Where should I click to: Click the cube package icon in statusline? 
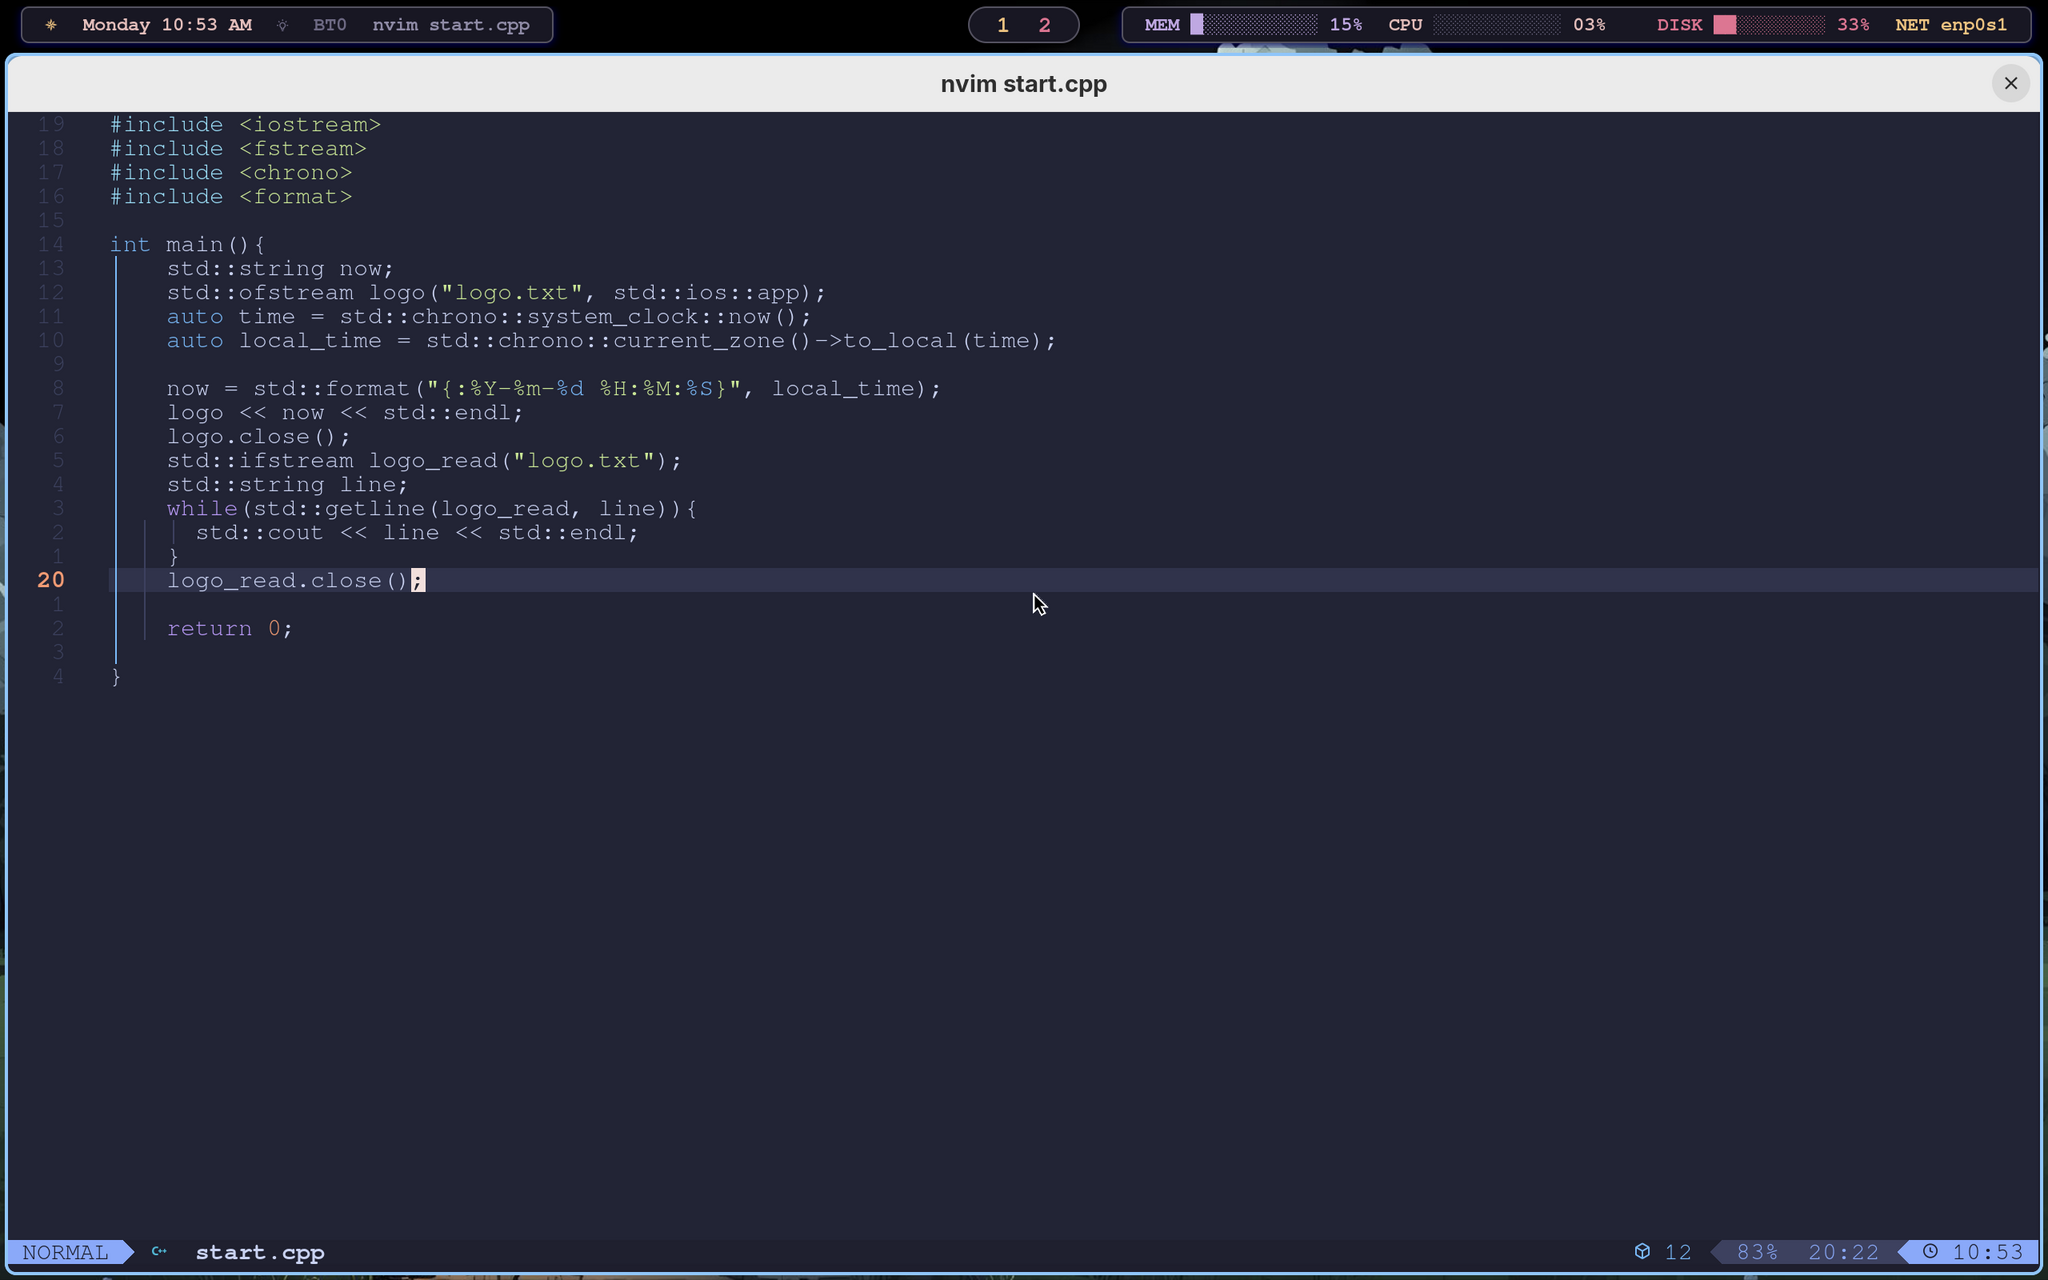coord(1642,1251)
